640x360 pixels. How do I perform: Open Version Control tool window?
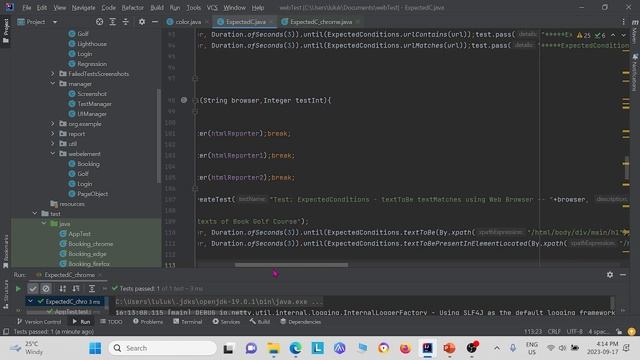pos(39,322)
